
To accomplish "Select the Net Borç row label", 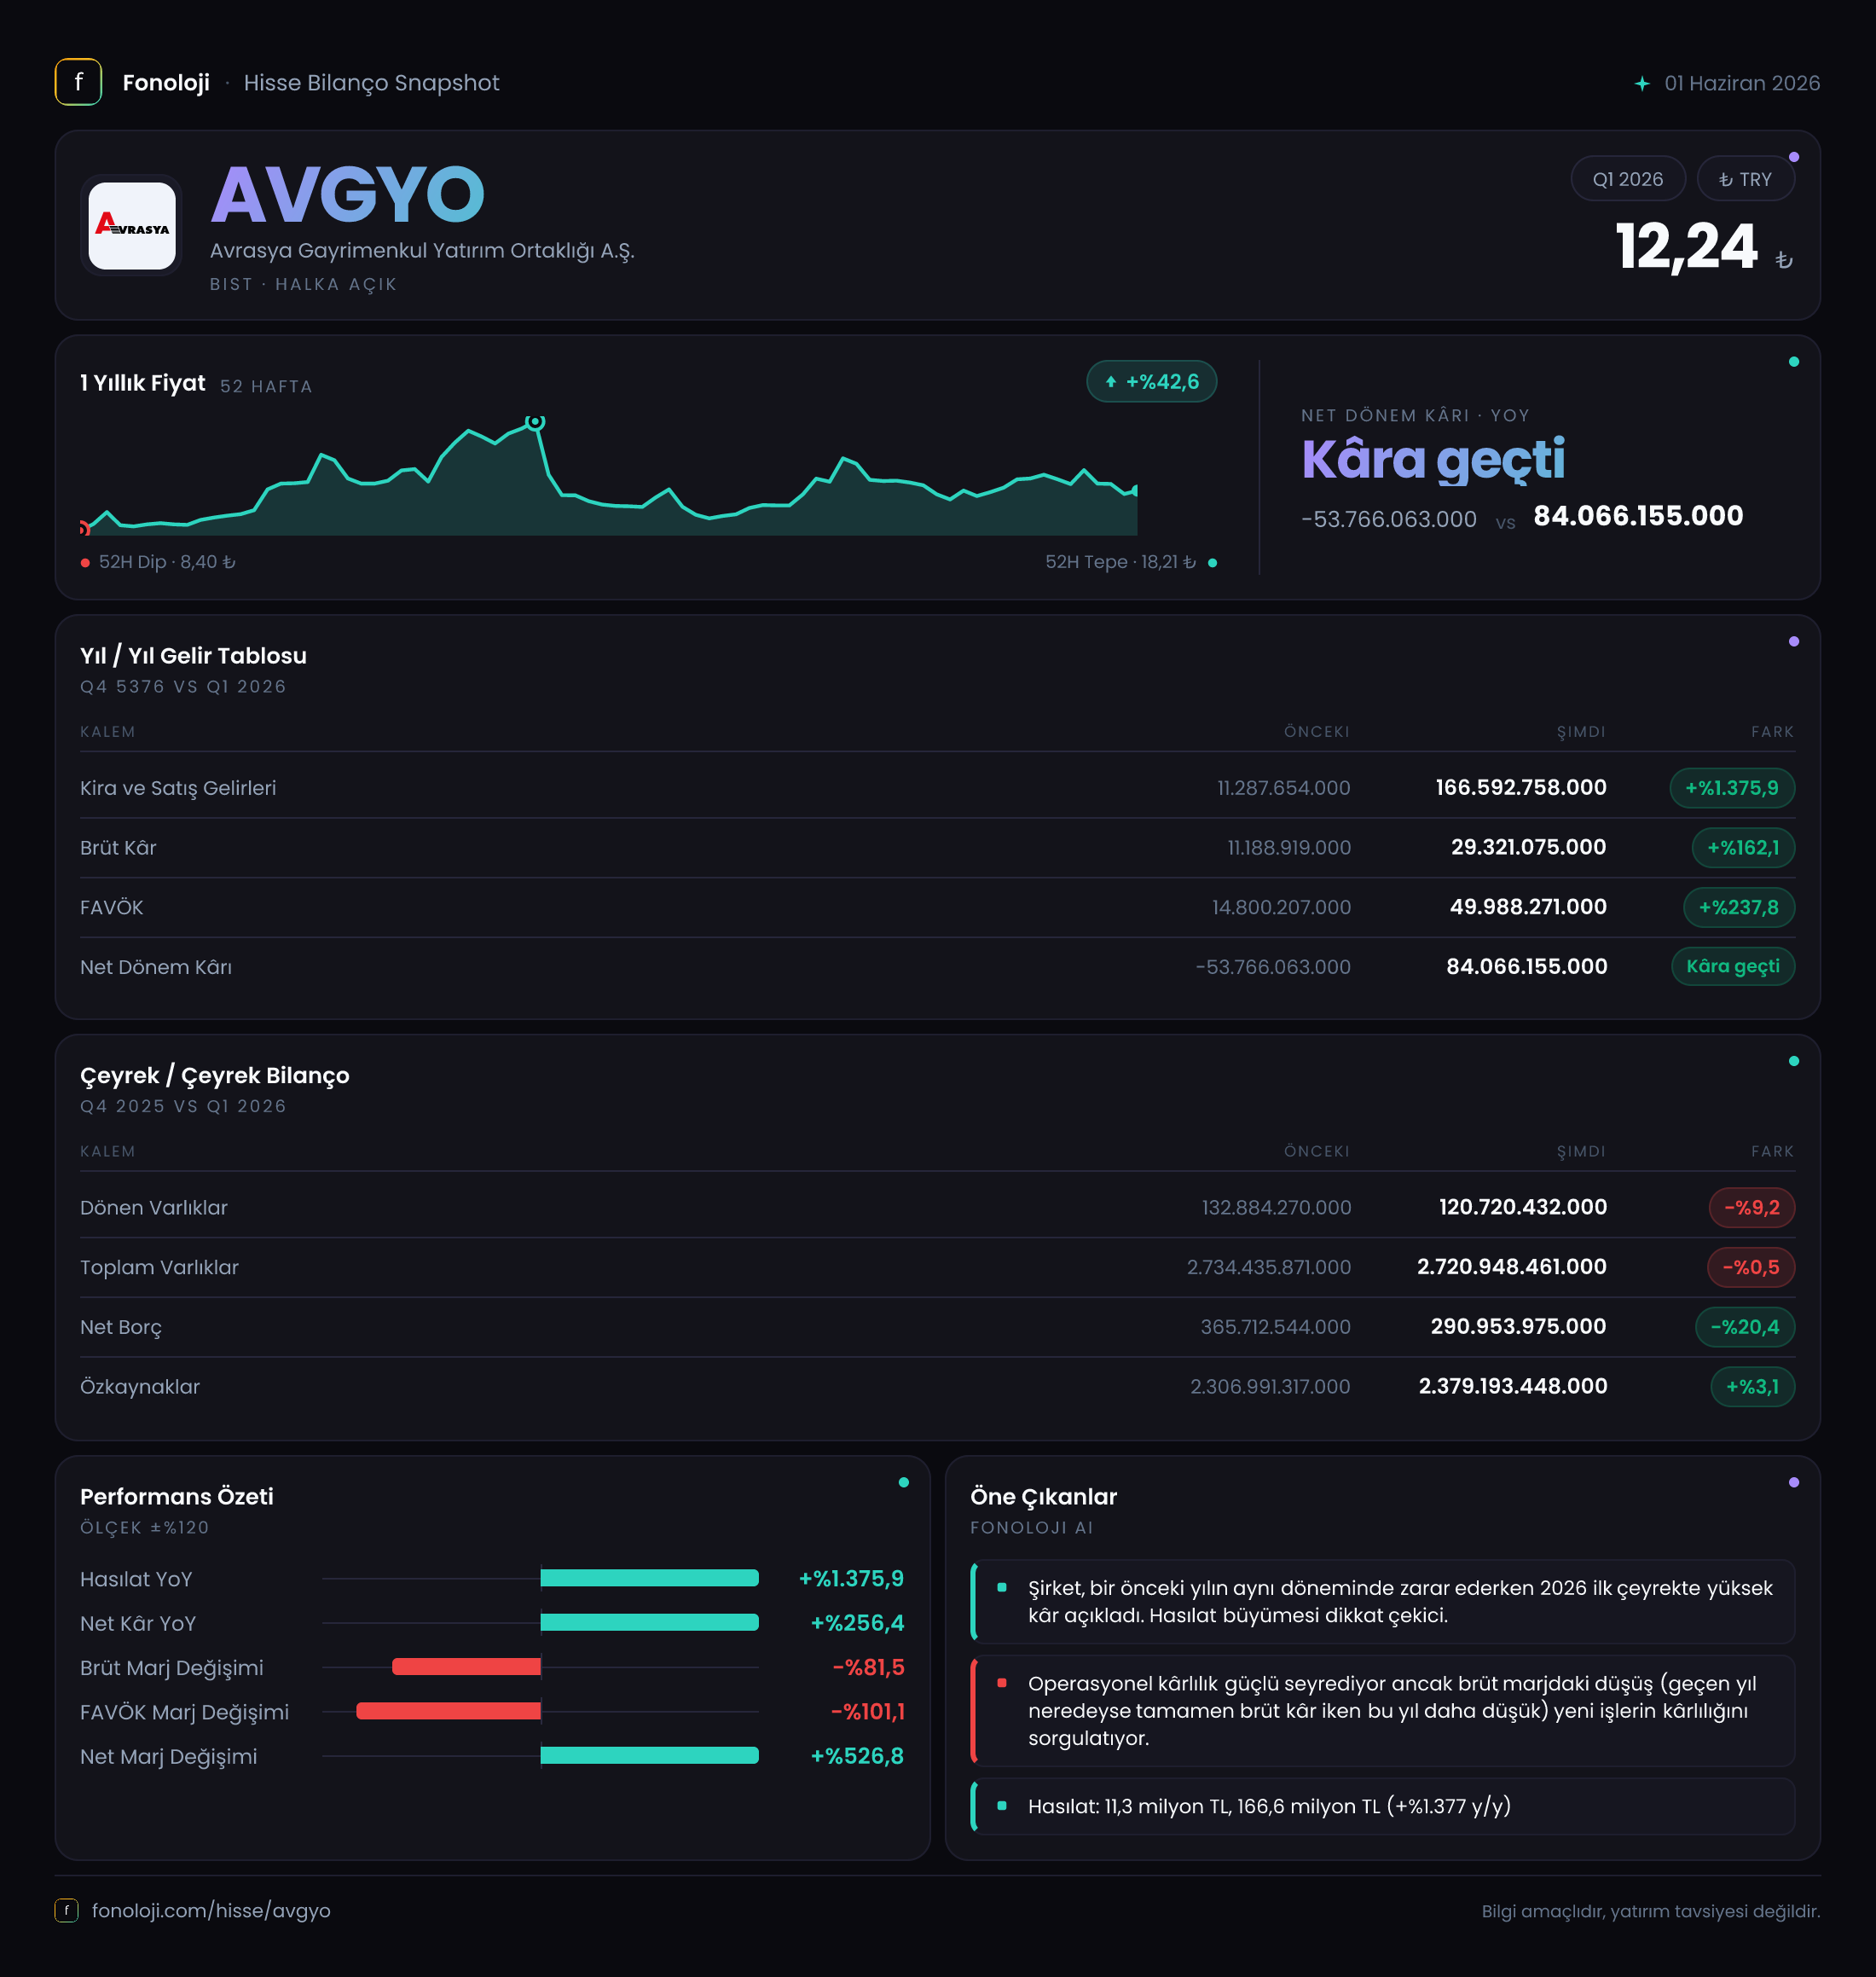I will [x=121, y=1327].
